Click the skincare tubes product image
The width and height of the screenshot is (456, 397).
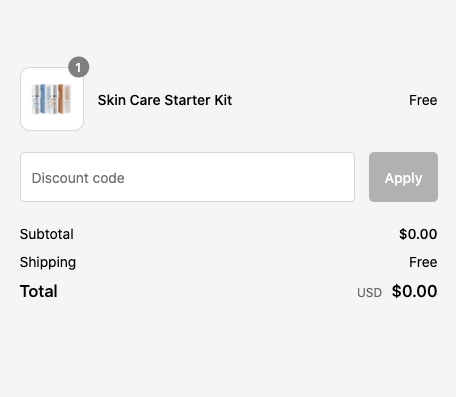[51, 99]
